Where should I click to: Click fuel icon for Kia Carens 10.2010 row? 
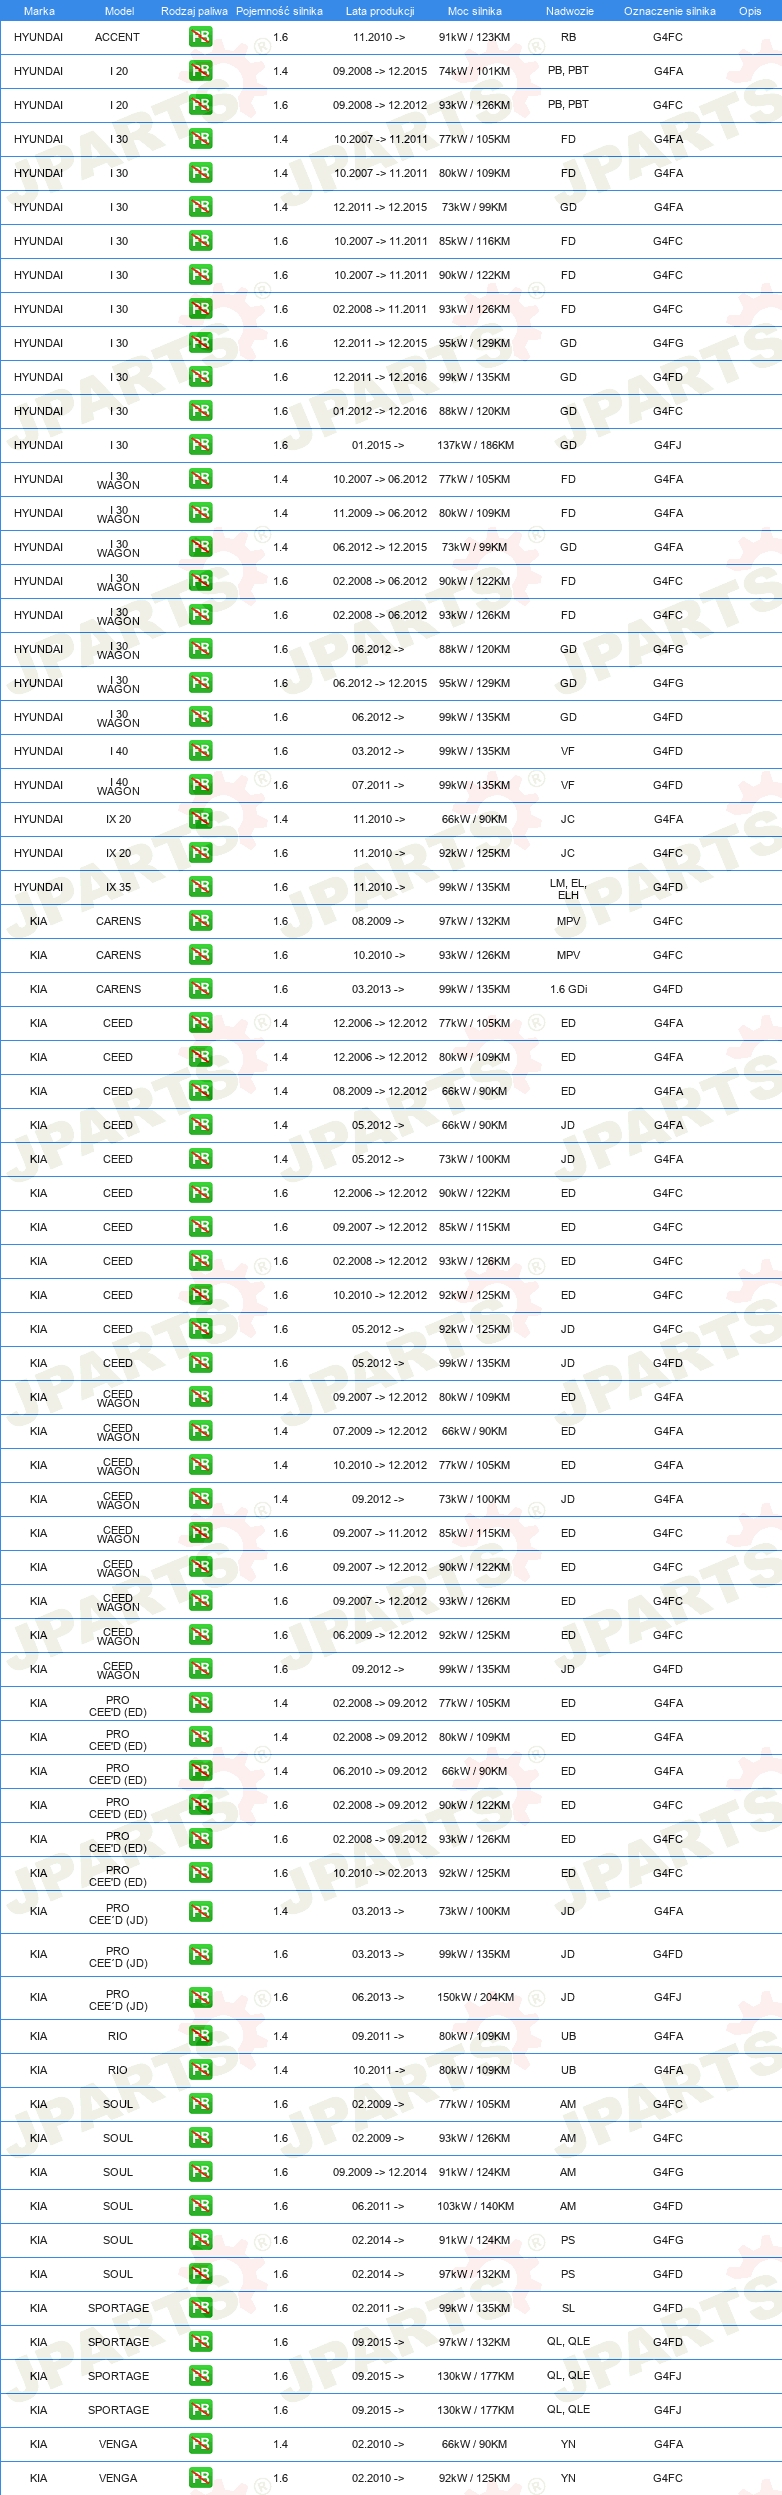(x=200, y=955)
